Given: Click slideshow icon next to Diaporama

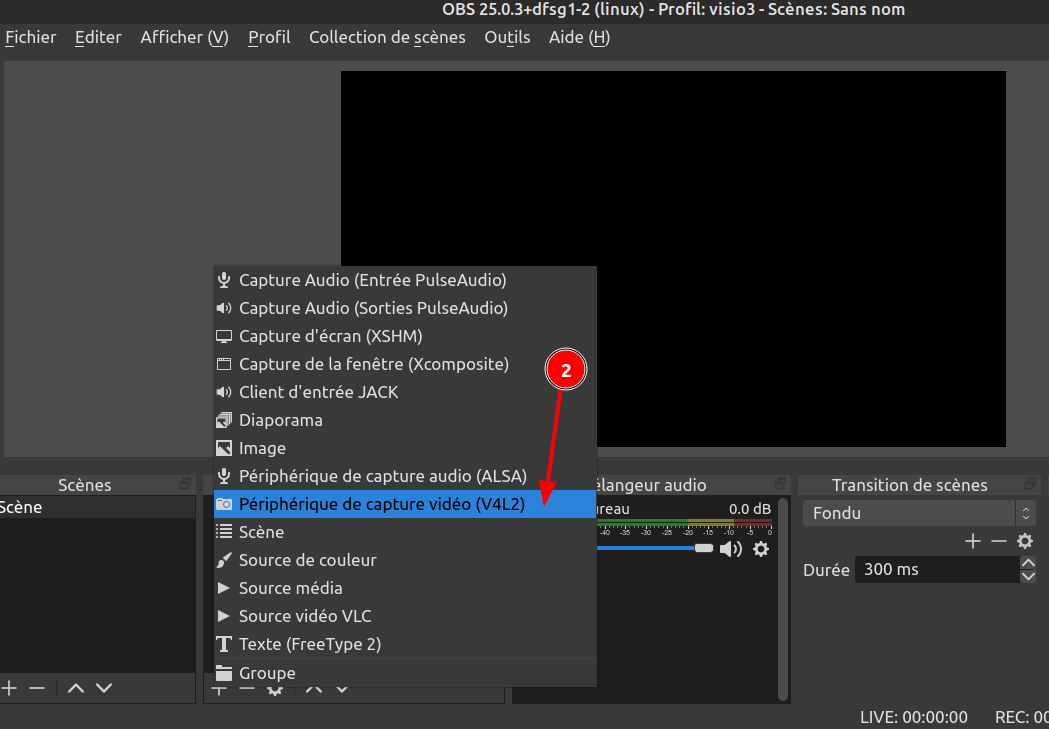Looking at the screenshot, I should 224,421.
